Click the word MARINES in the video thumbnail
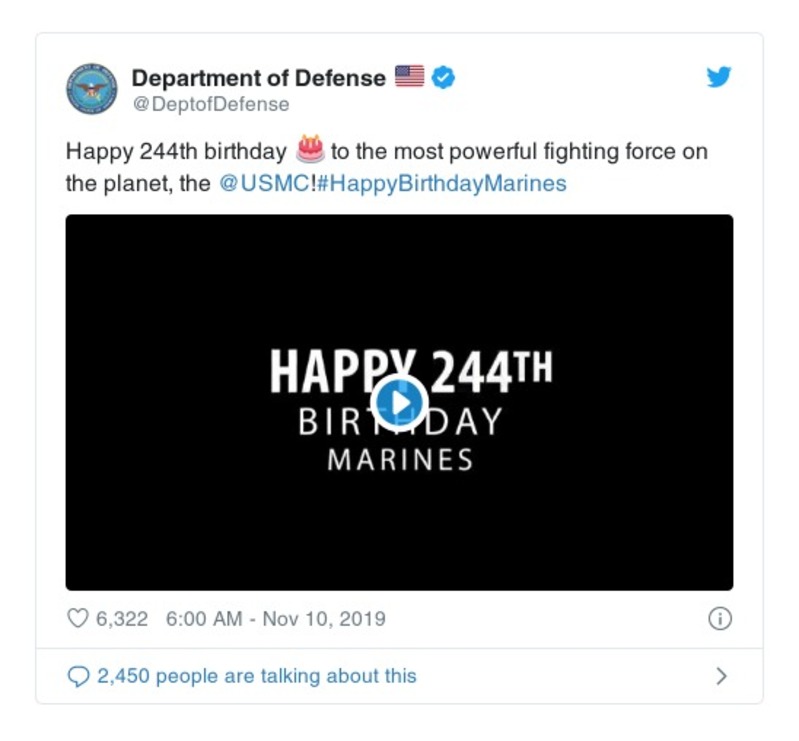 399,460
